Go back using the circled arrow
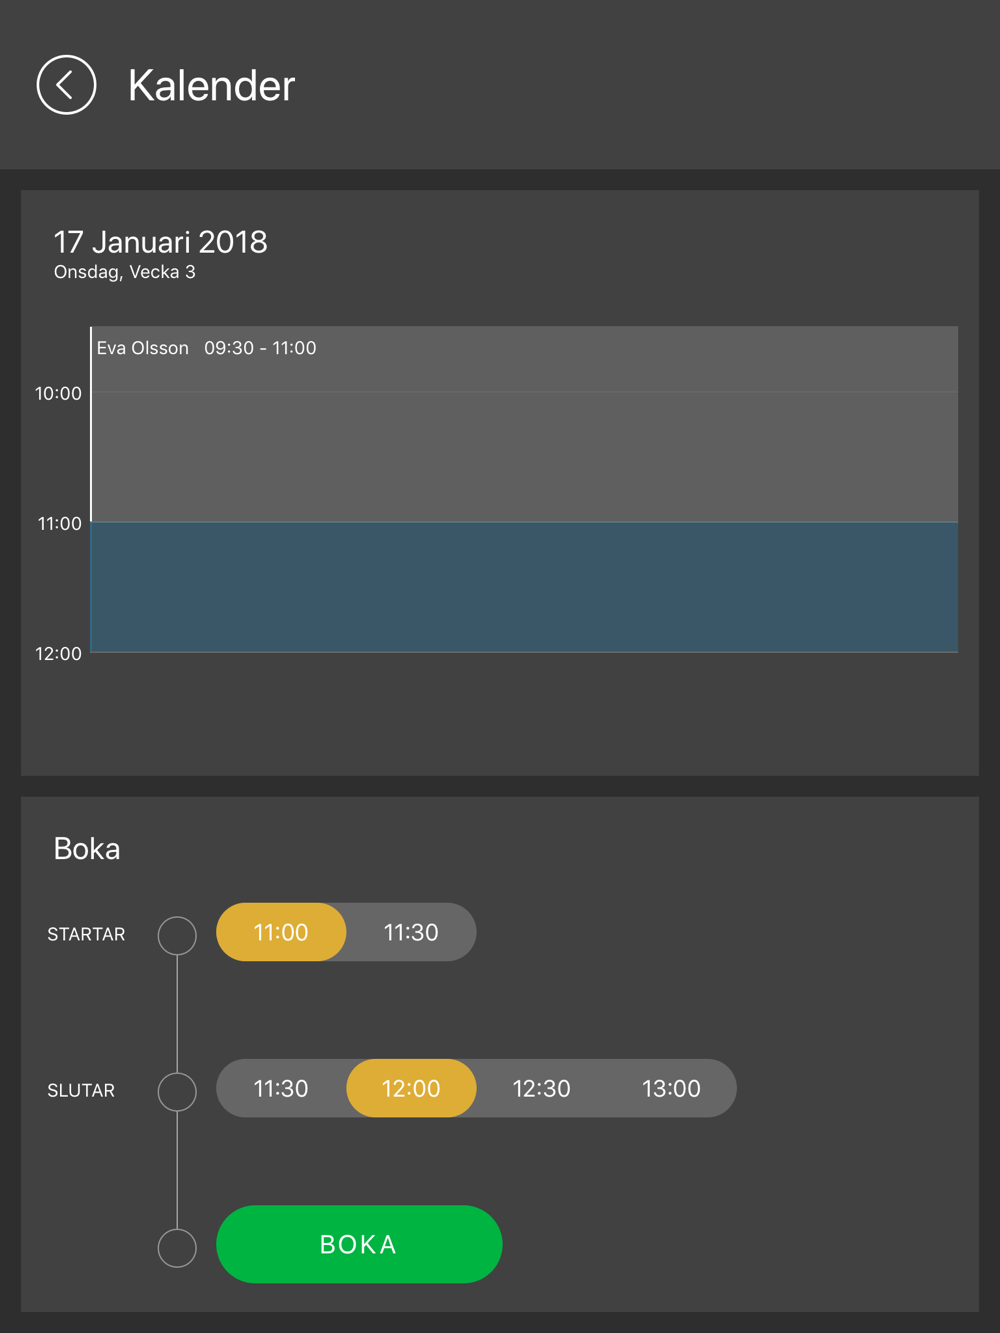Viewport: 1000px width, 1333px height. click(x=66, y=85)
